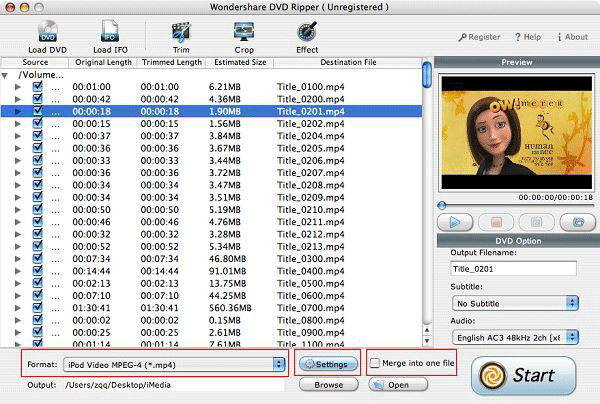The width and height of the screenshot is (600, 404).
Task: Take a snapshot of the preview
Action: (x=536, y=222)
